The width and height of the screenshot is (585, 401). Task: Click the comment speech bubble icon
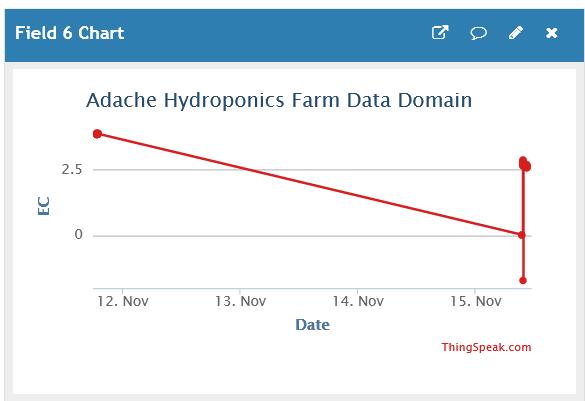[478, 33]
